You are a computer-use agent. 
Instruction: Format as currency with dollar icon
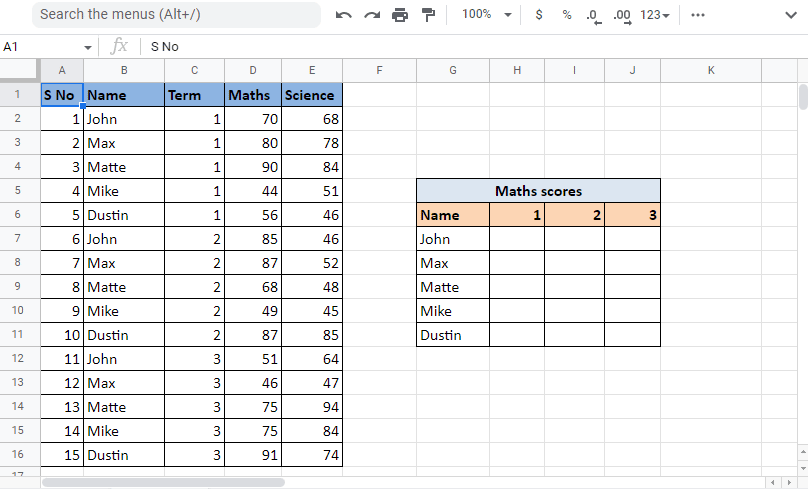click(x=540, y=15)
